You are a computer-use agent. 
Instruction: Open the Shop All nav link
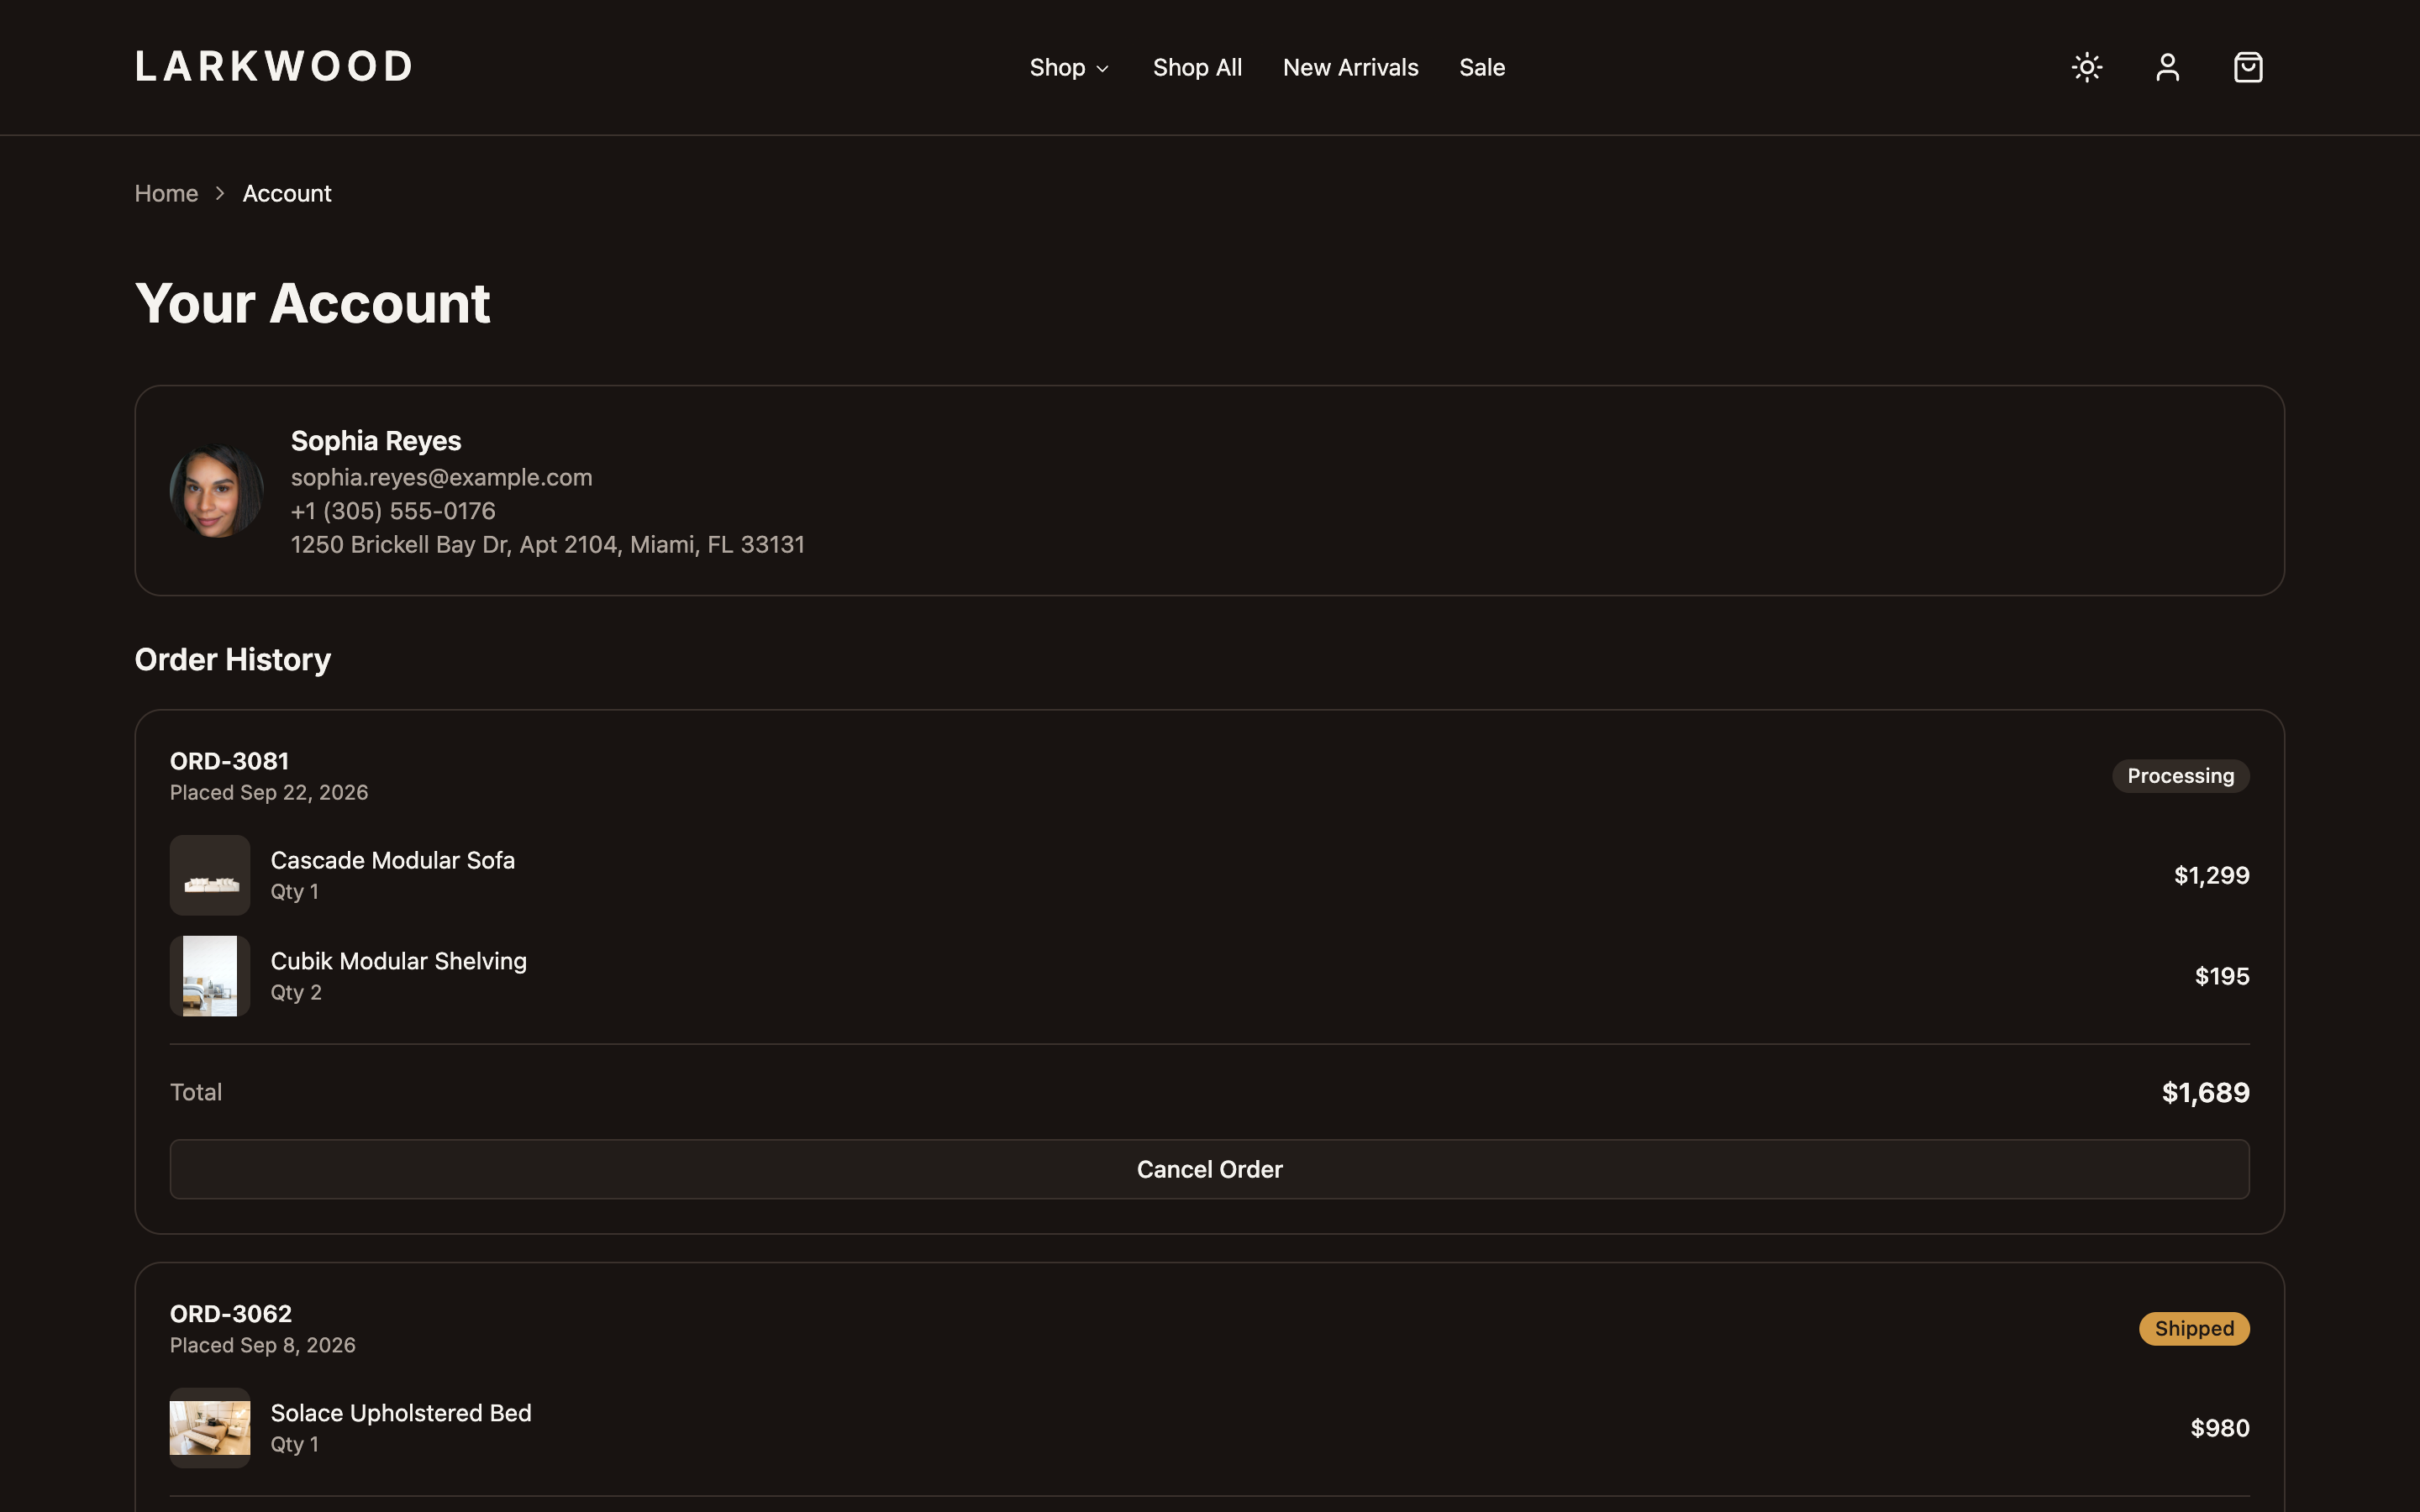point(1197,67)
